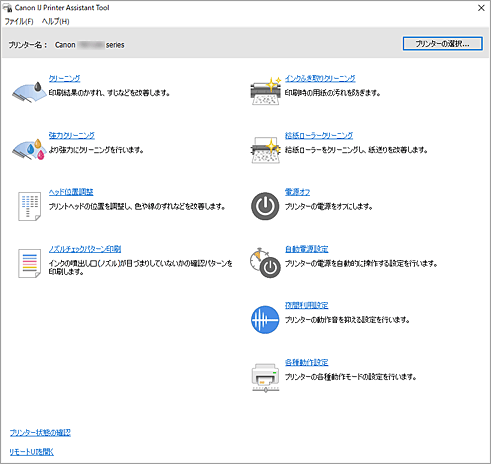491x464 pixels.
Task: Open the 自動電源設定 link
Action: pos(307,249)
